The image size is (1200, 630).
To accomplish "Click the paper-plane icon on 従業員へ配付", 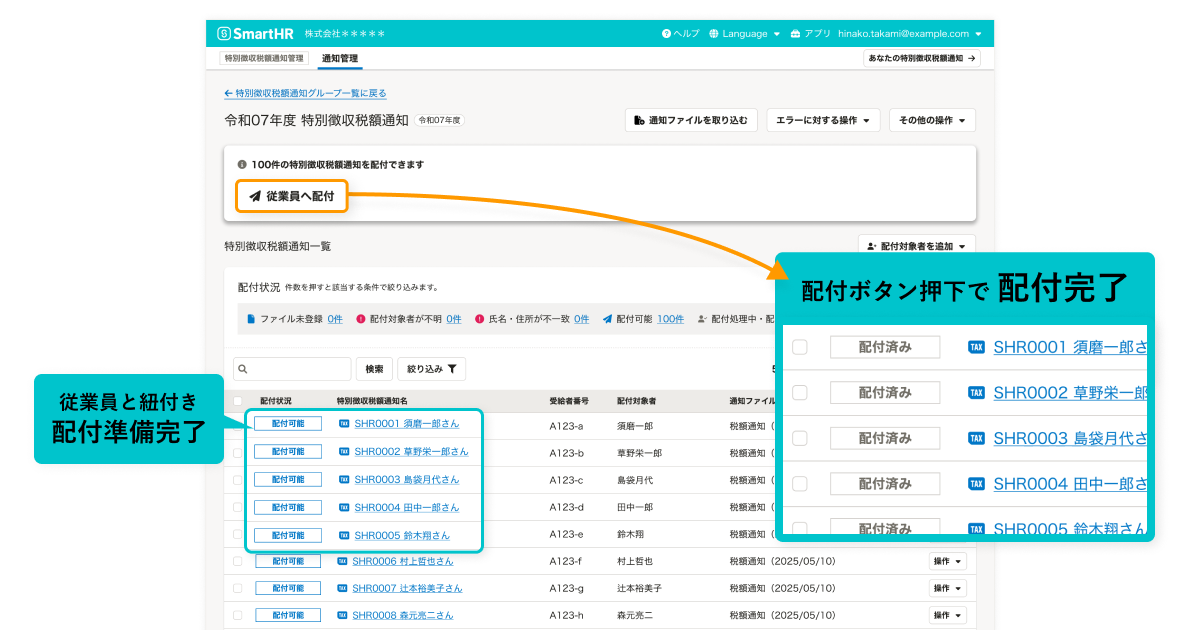I will pos(254,195).
